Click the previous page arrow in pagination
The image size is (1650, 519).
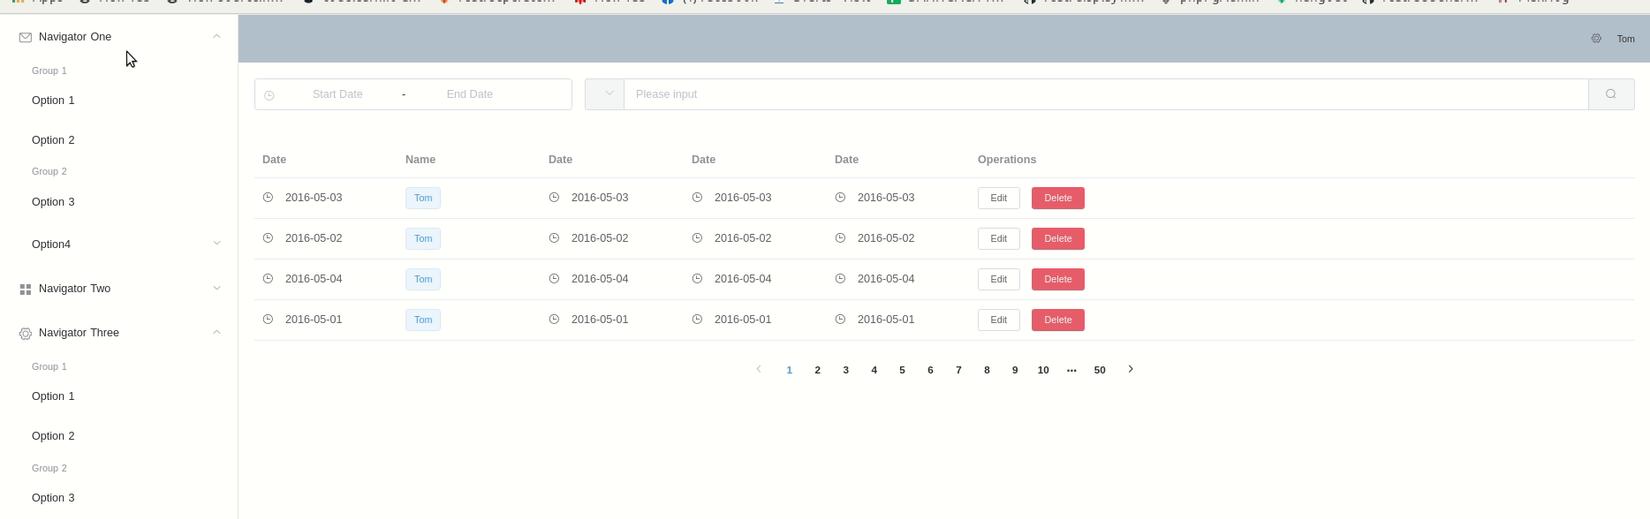coord(759,369)
